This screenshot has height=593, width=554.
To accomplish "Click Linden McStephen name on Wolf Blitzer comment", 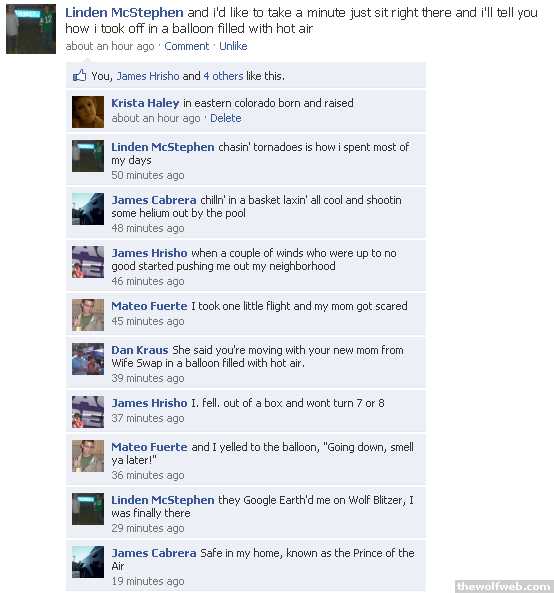I will click(x=163, y=500).
